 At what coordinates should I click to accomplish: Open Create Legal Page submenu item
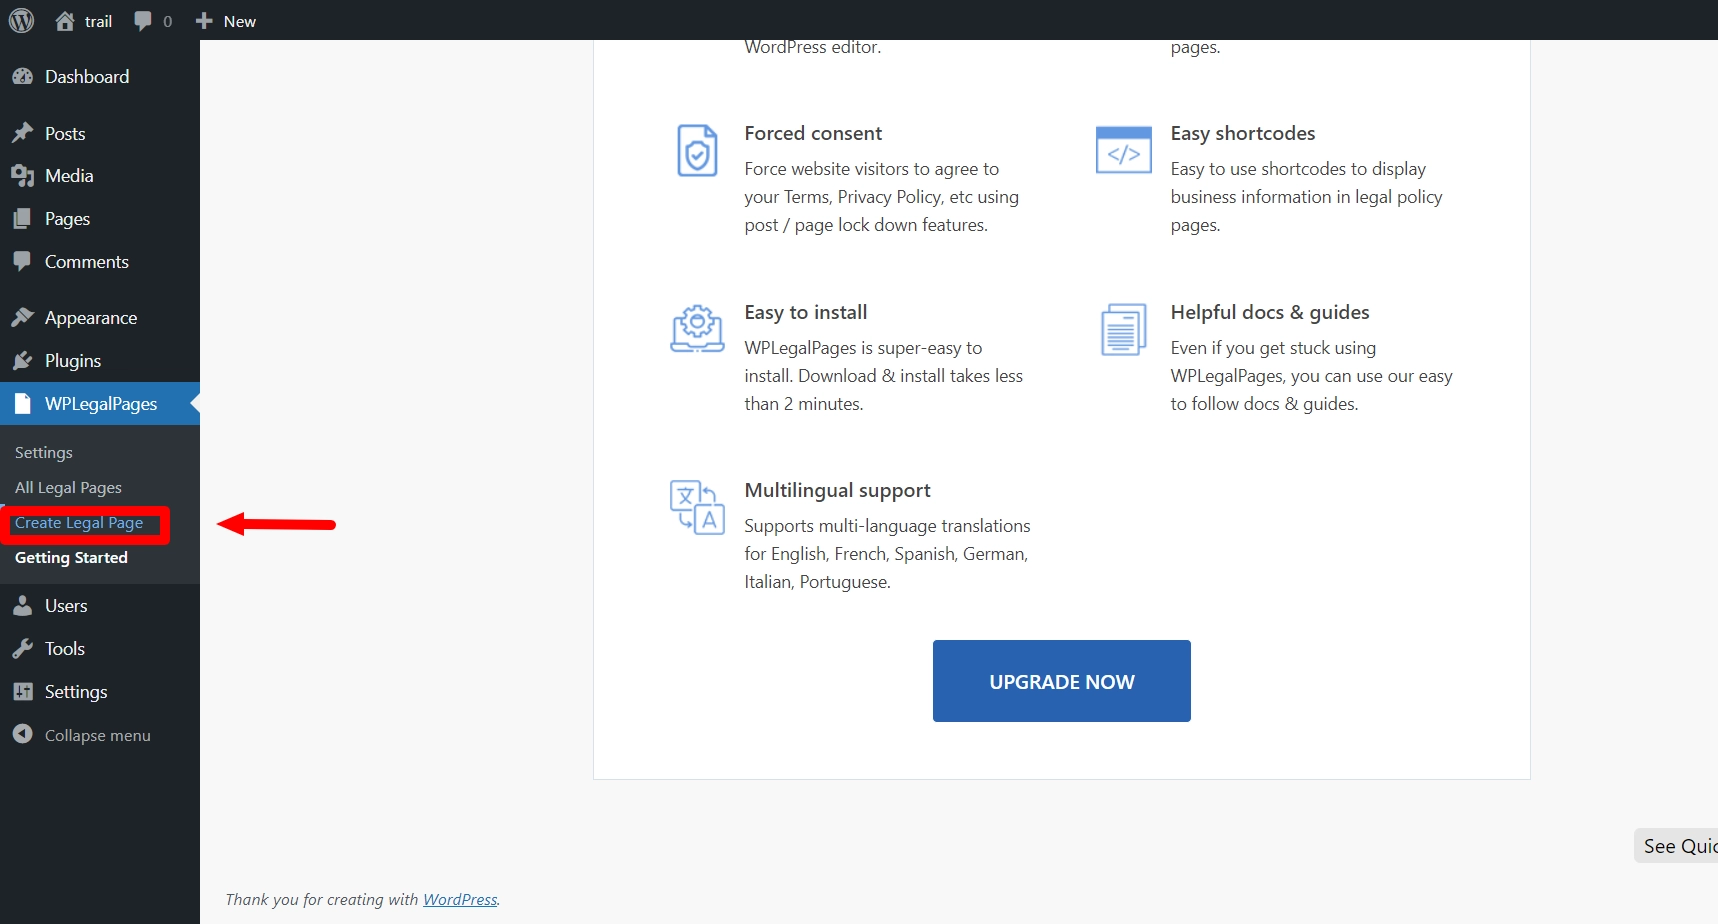[x=78, y=522]
